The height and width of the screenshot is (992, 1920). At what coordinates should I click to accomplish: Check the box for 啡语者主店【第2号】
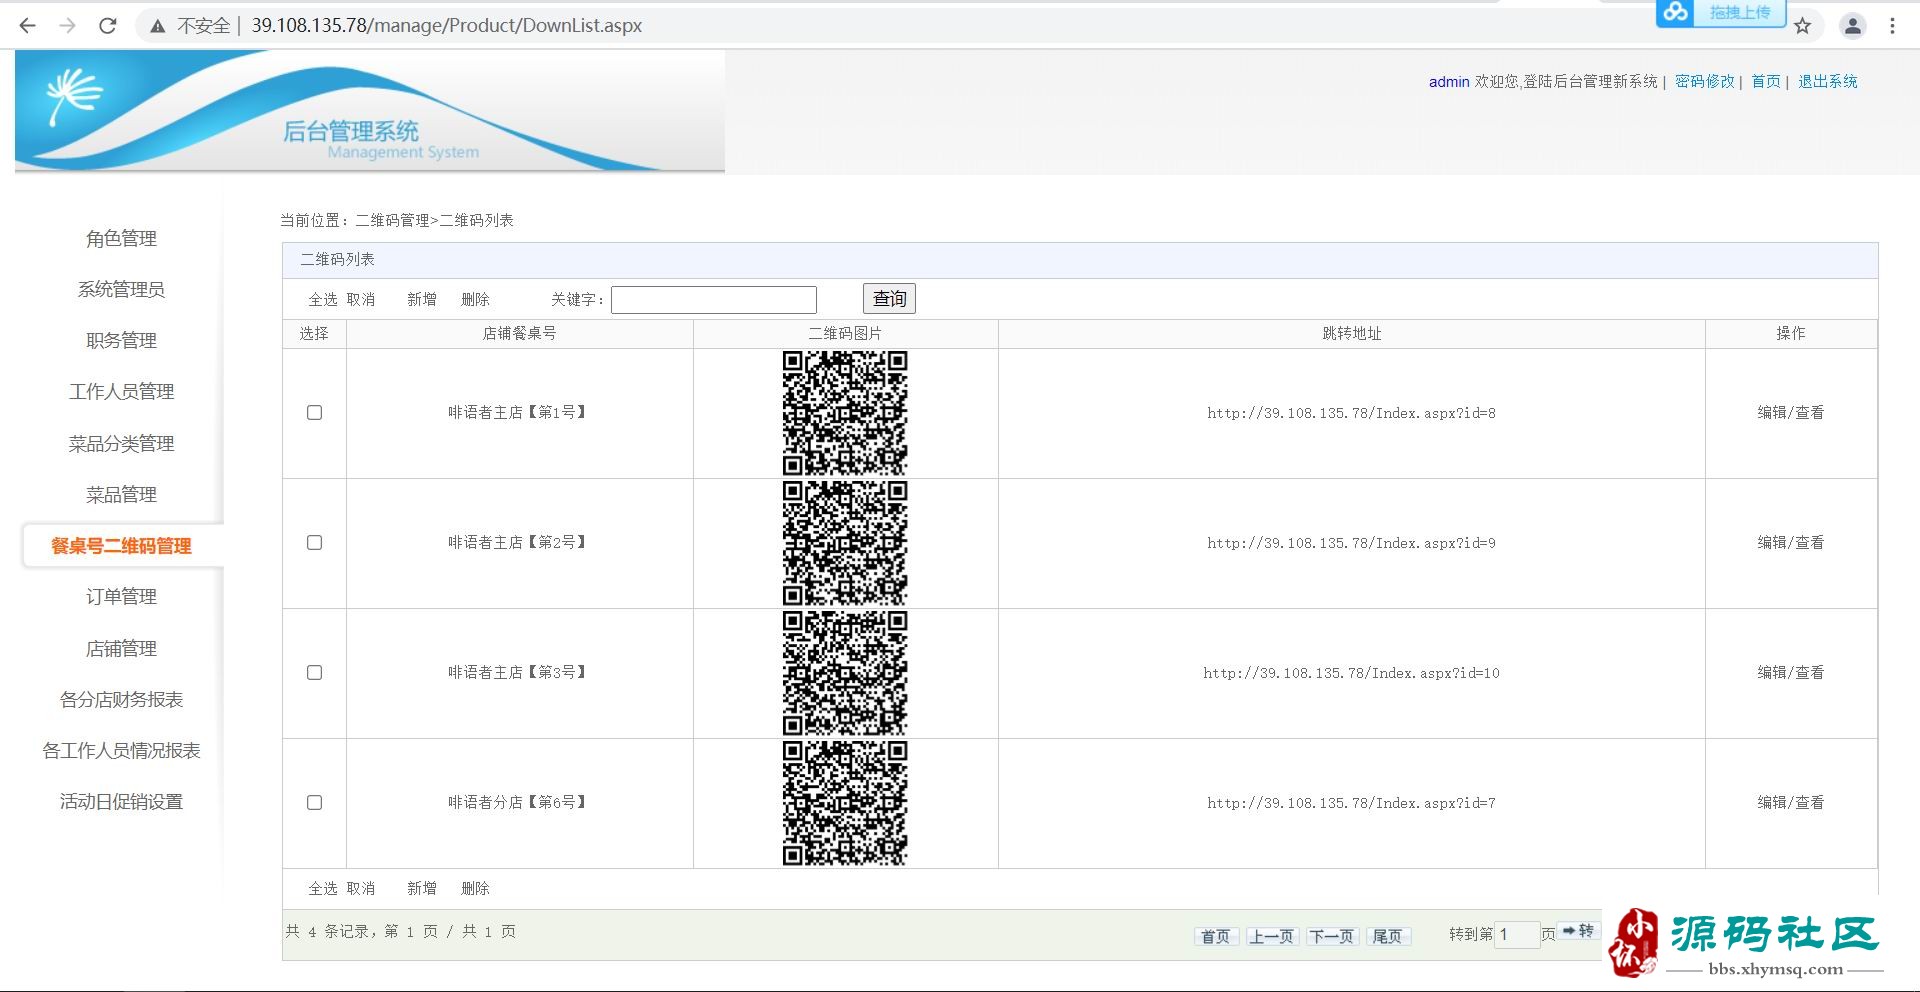314,542
